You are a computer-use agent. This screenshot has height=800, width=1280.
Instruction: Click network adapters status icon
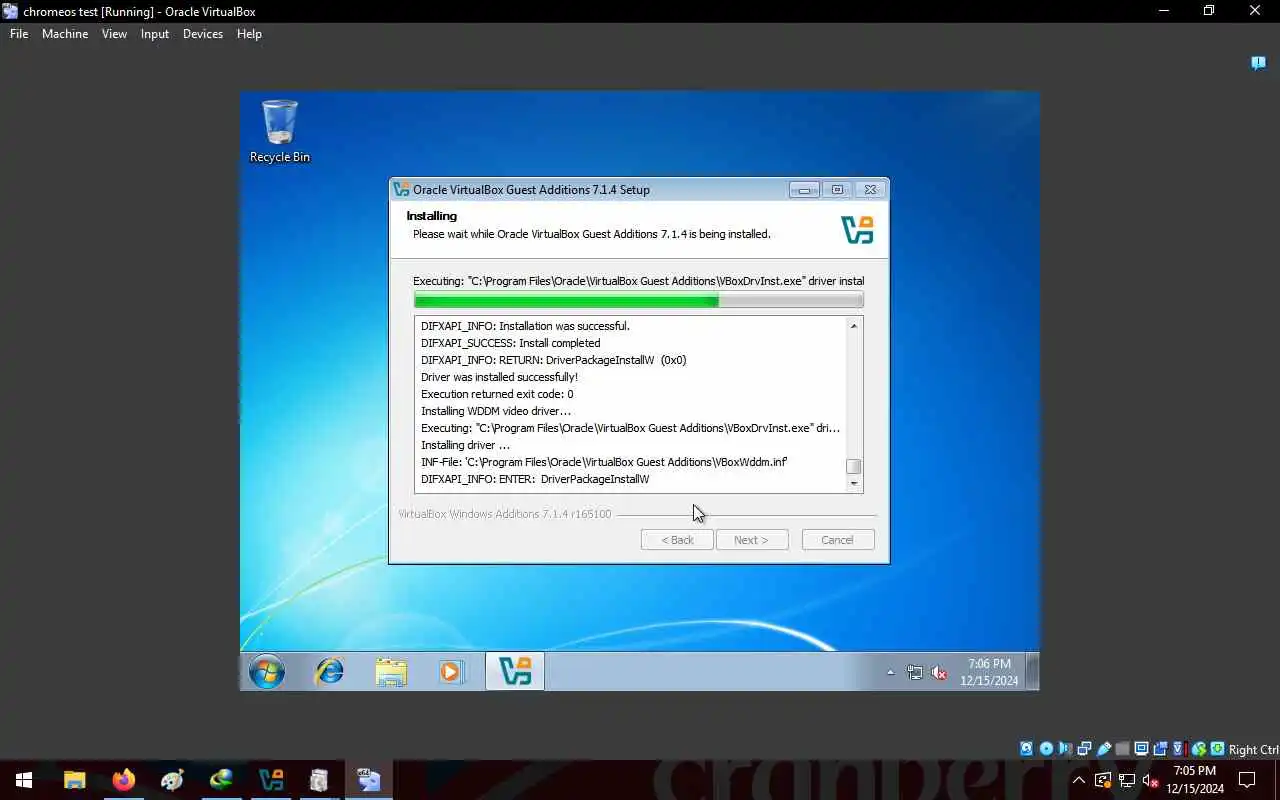[x=1084, y=749]
